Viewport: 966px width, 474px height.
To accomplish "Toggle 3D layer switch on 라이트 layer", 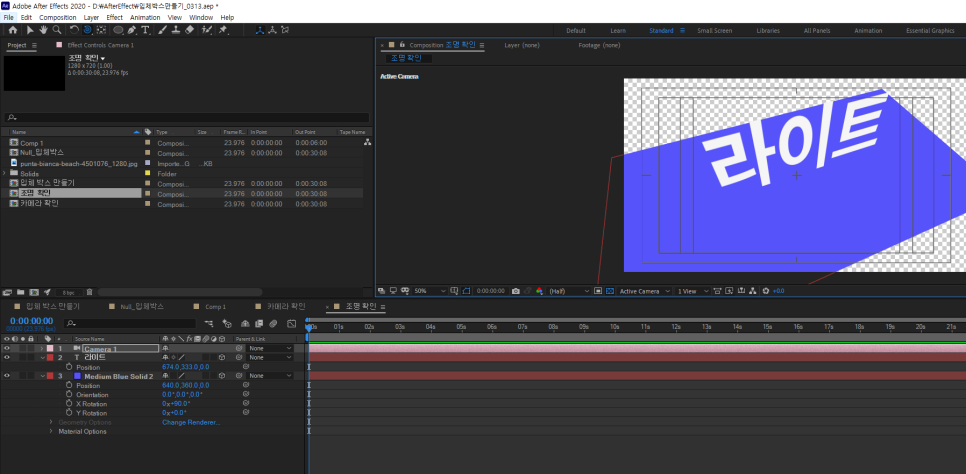I will click(221, 358).
